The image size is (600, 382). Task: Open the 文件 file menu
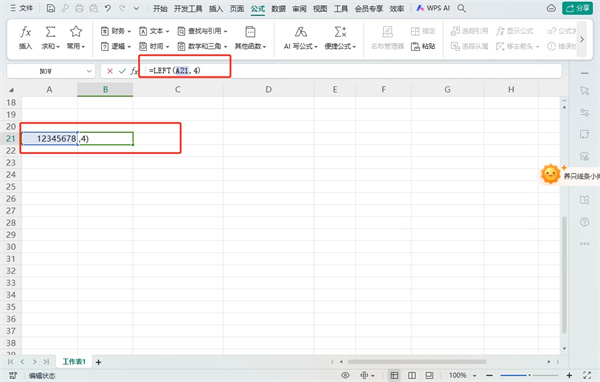[22, 8]
